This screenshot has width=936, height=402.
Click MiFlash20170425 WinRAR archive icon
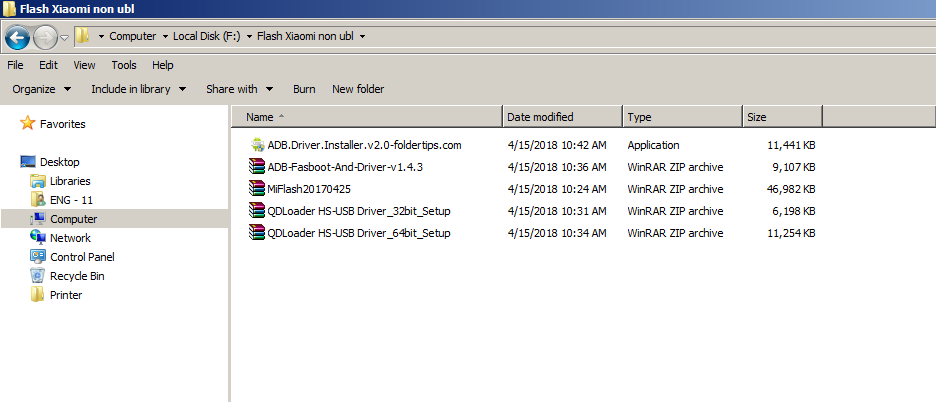point(257,189)
